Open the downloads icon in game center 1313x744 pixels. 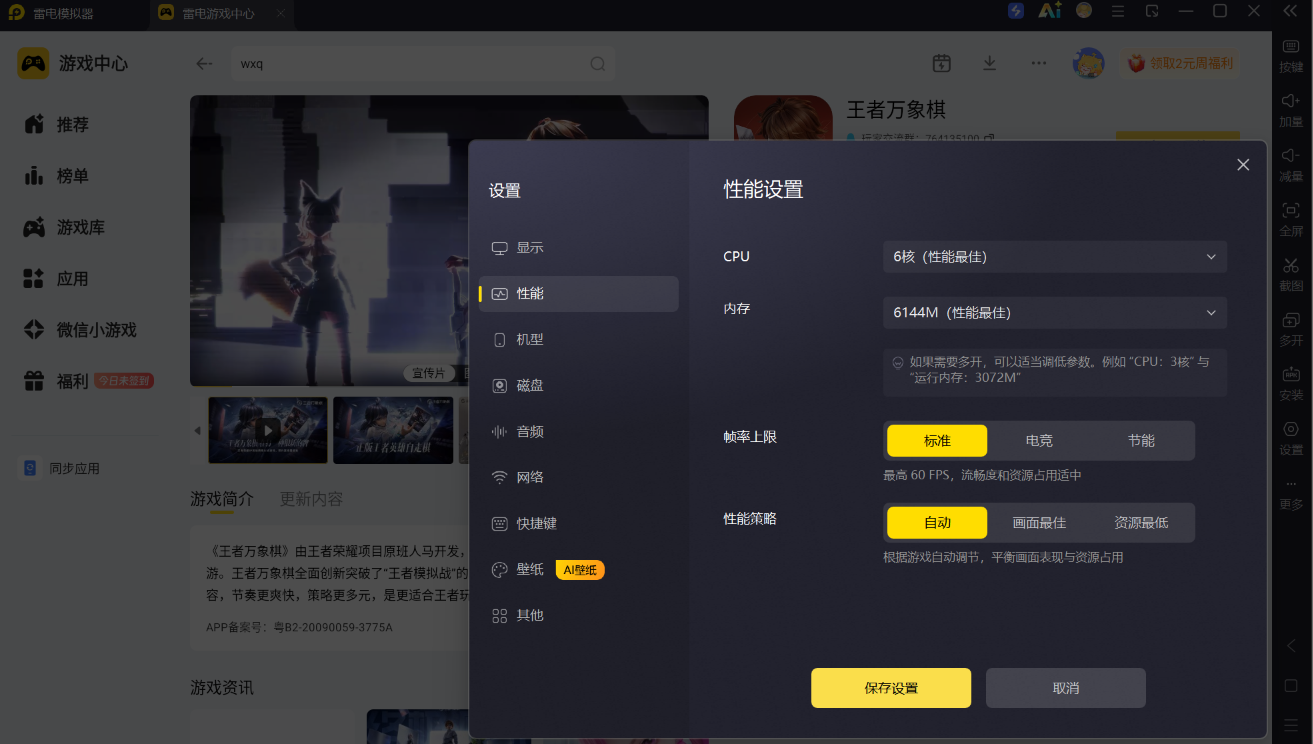989,63
